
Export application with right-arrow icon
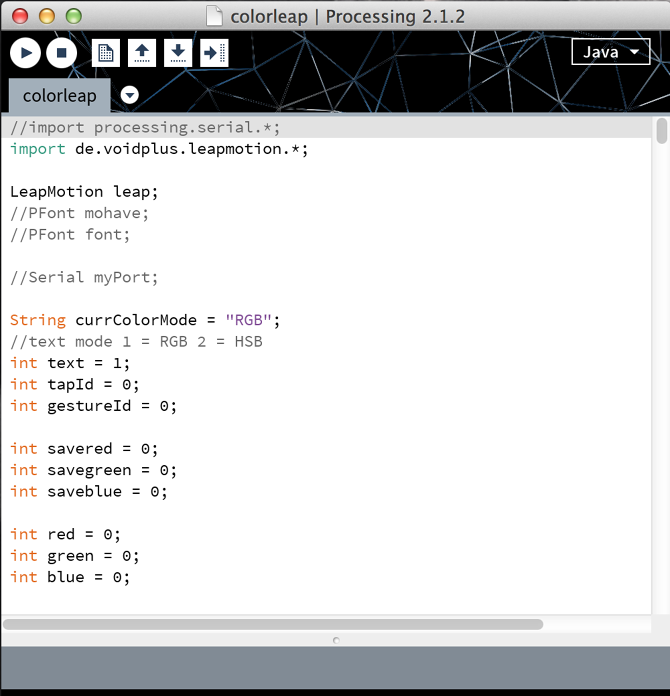pos(214,53)
